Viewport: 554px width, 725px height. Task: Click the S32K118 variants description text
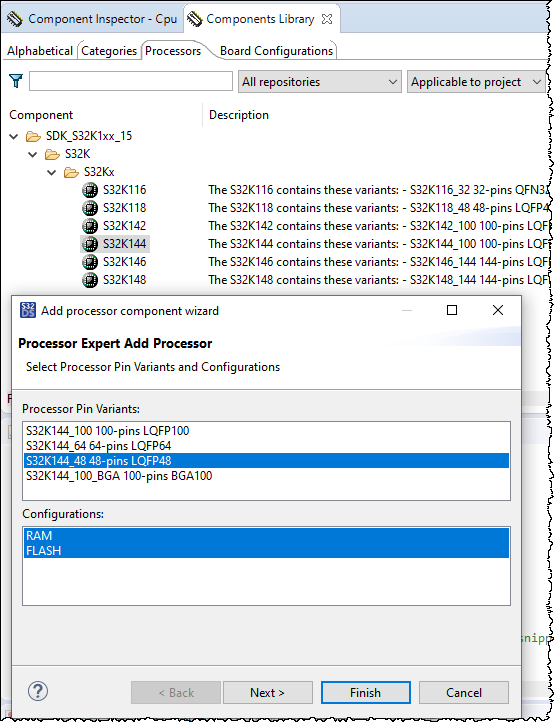[x=378, y=208]
